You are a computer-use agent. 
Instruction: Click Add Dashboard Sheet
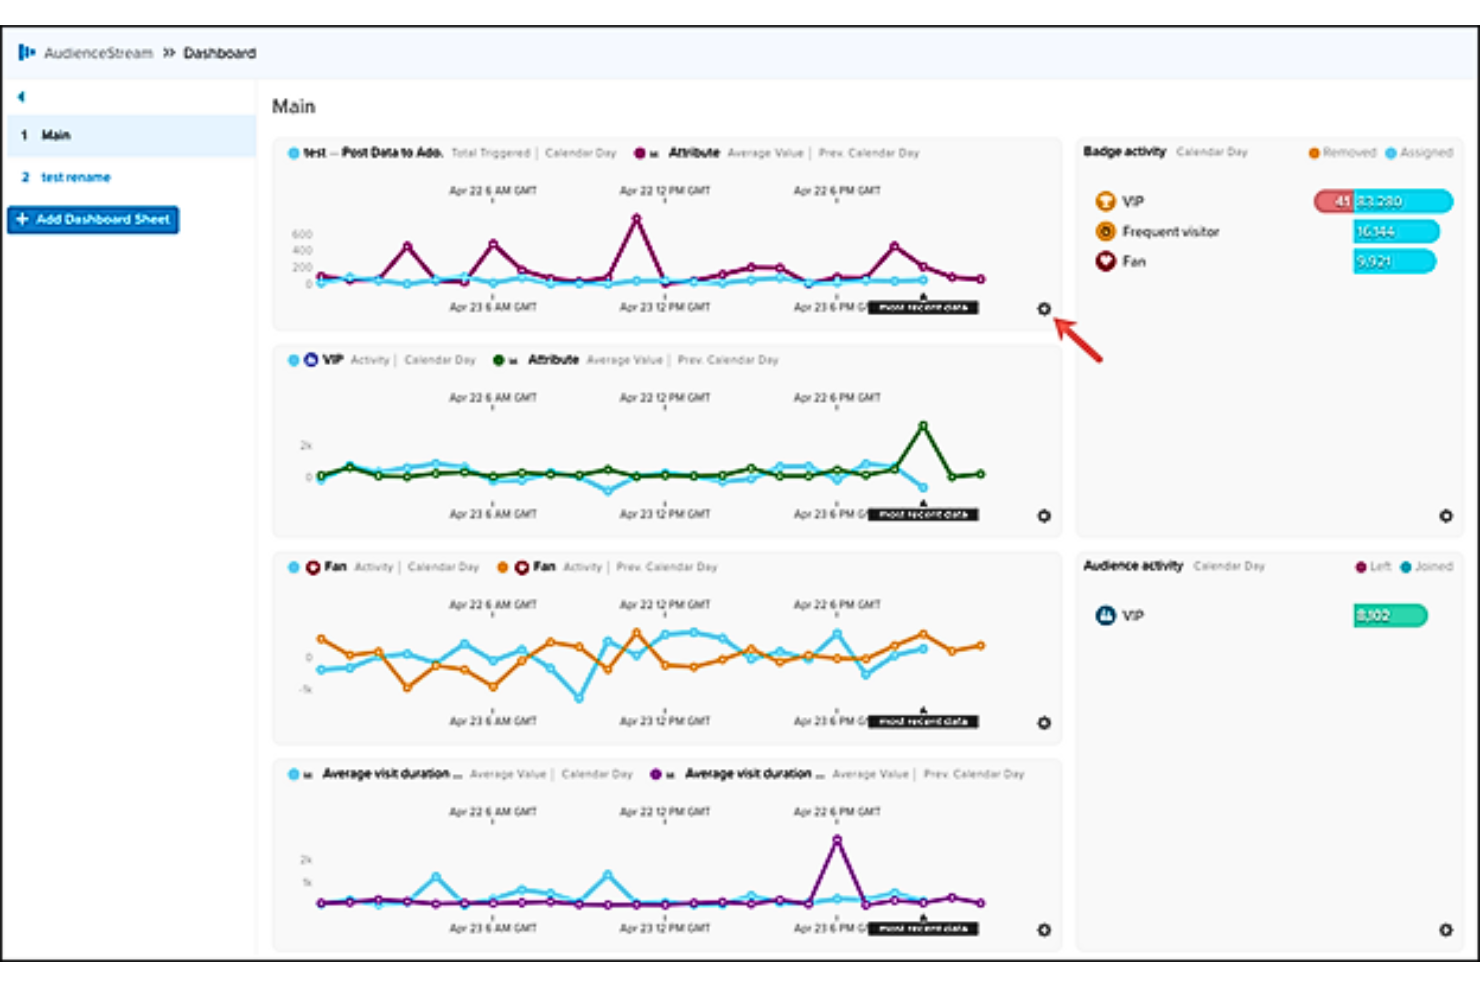point(93,220)
